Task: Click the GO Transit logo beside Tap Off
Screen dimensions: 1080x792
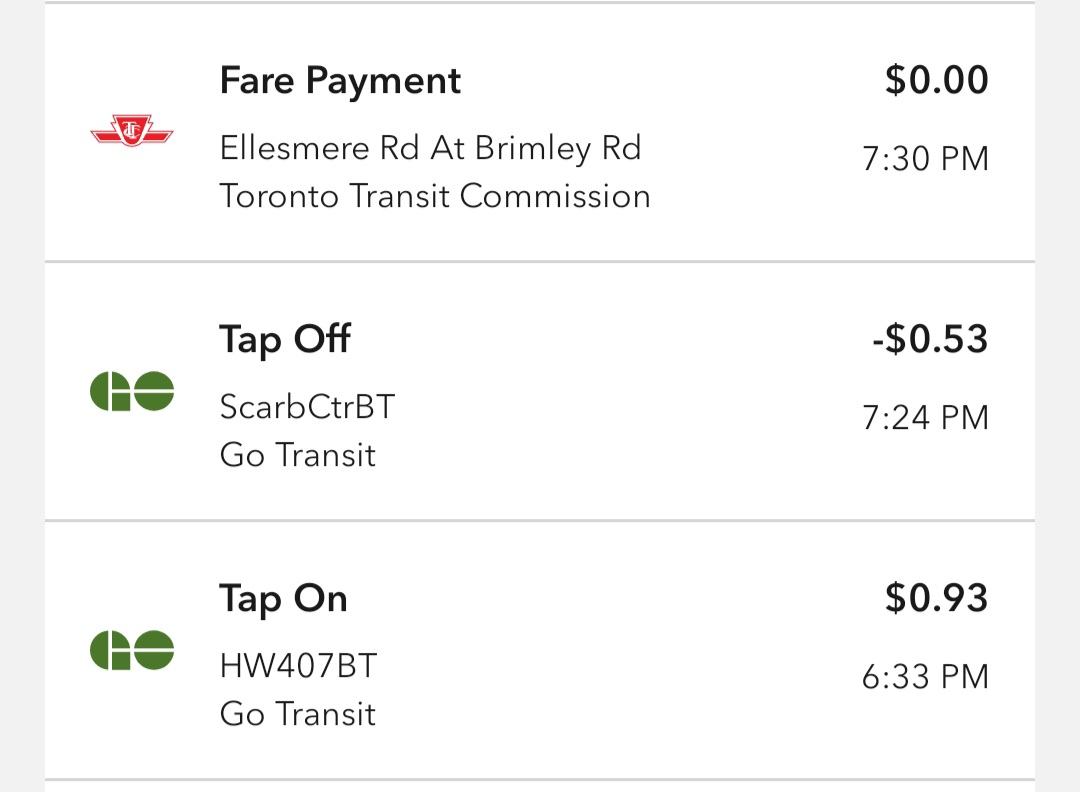Action: click(132, 391)
